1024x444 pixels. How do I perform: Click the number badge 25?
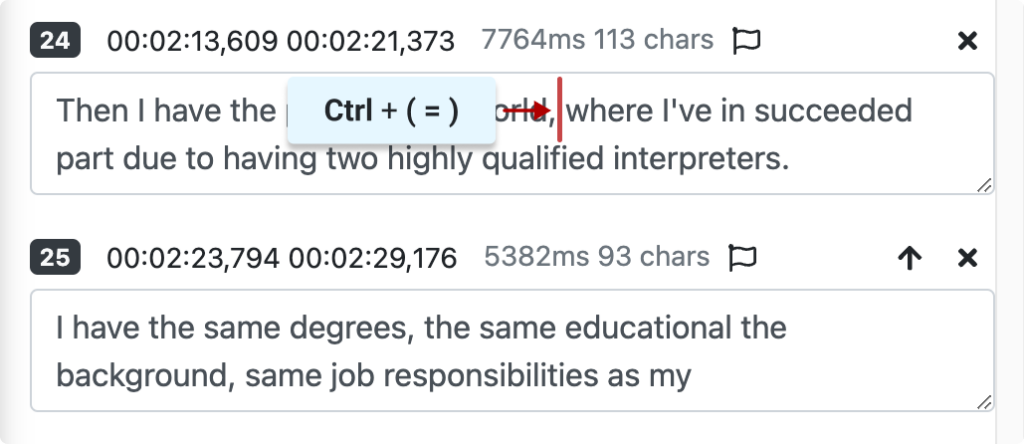point(55,258)
